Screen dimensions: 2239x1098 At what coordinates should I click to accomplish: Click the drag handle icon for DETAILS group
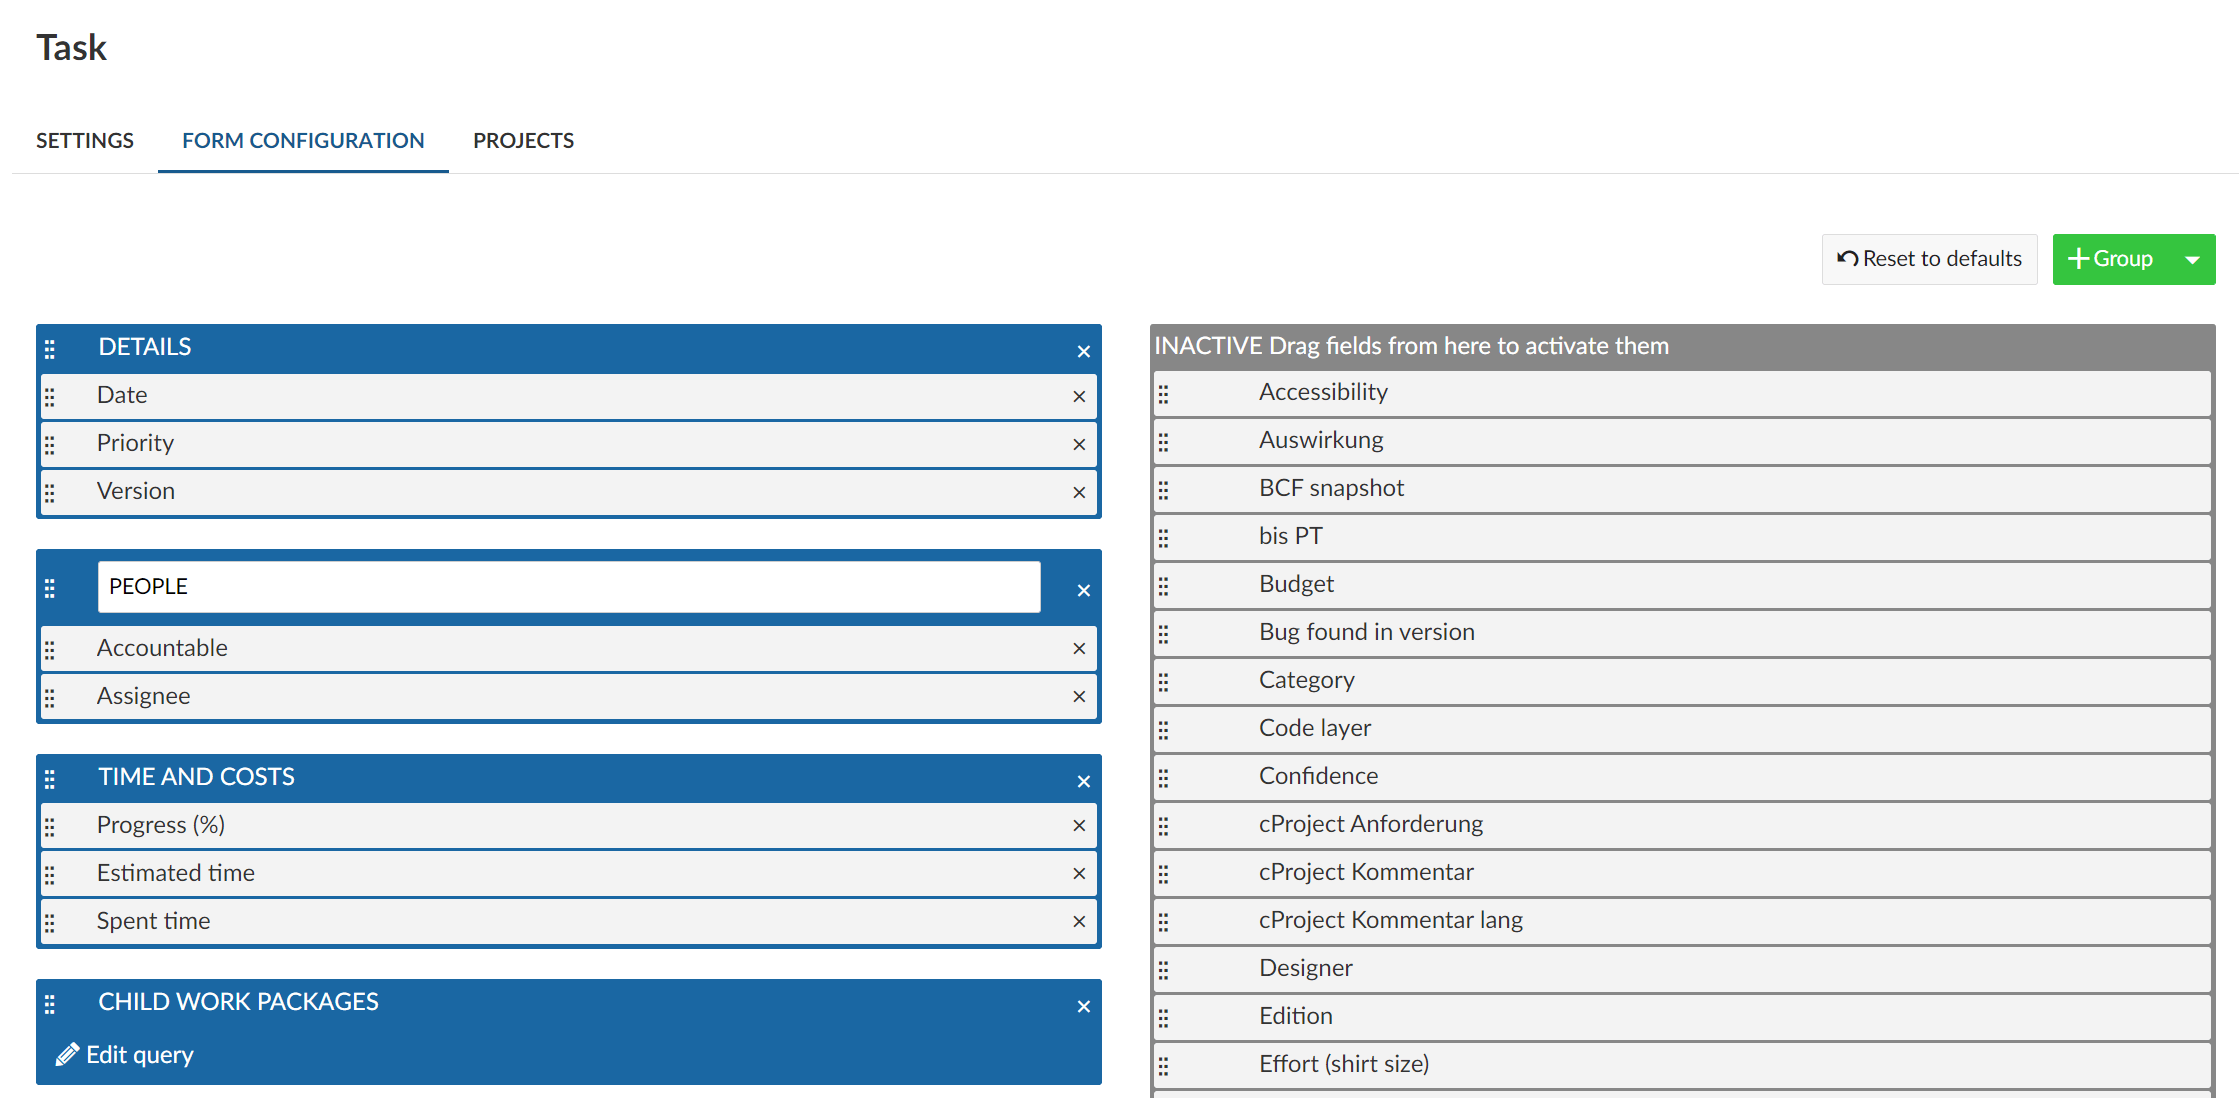(x=51, y=347)
